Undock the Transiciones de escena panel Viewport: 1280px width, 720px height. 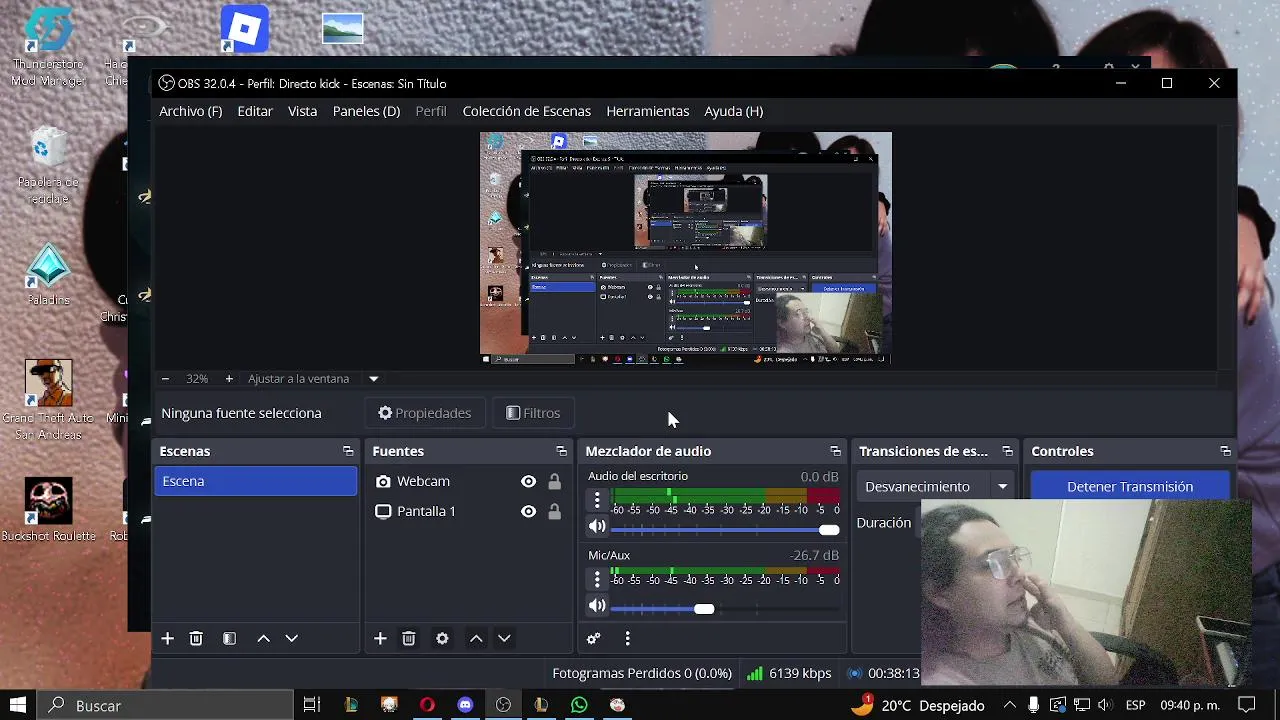1007,451
